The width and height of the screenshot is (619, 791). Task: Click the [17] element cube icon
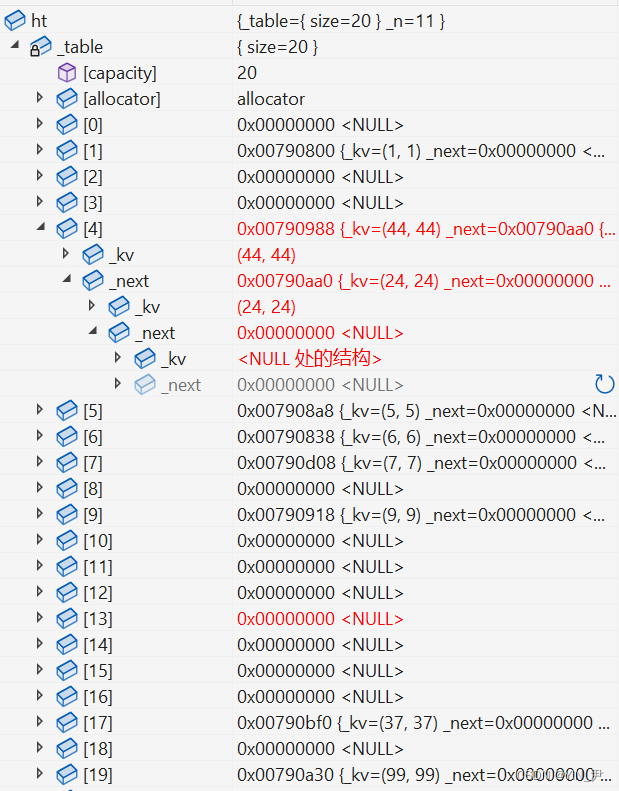(x=67, y=723)
